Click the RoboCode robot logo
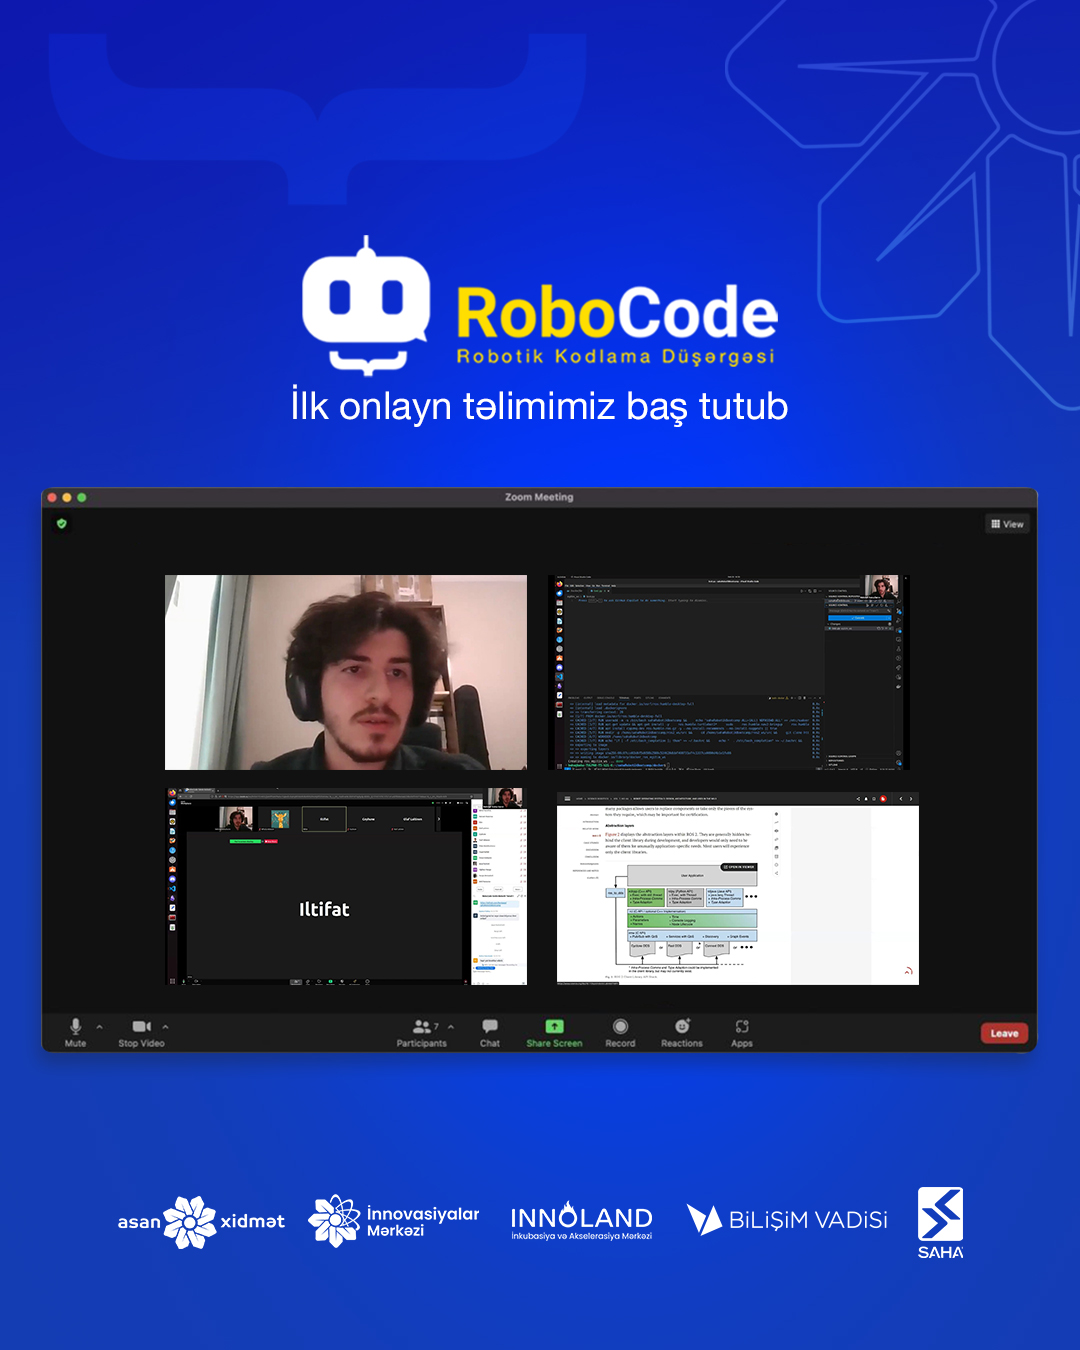This screenshot has width=1080, height=1350. tap(366, 305)
